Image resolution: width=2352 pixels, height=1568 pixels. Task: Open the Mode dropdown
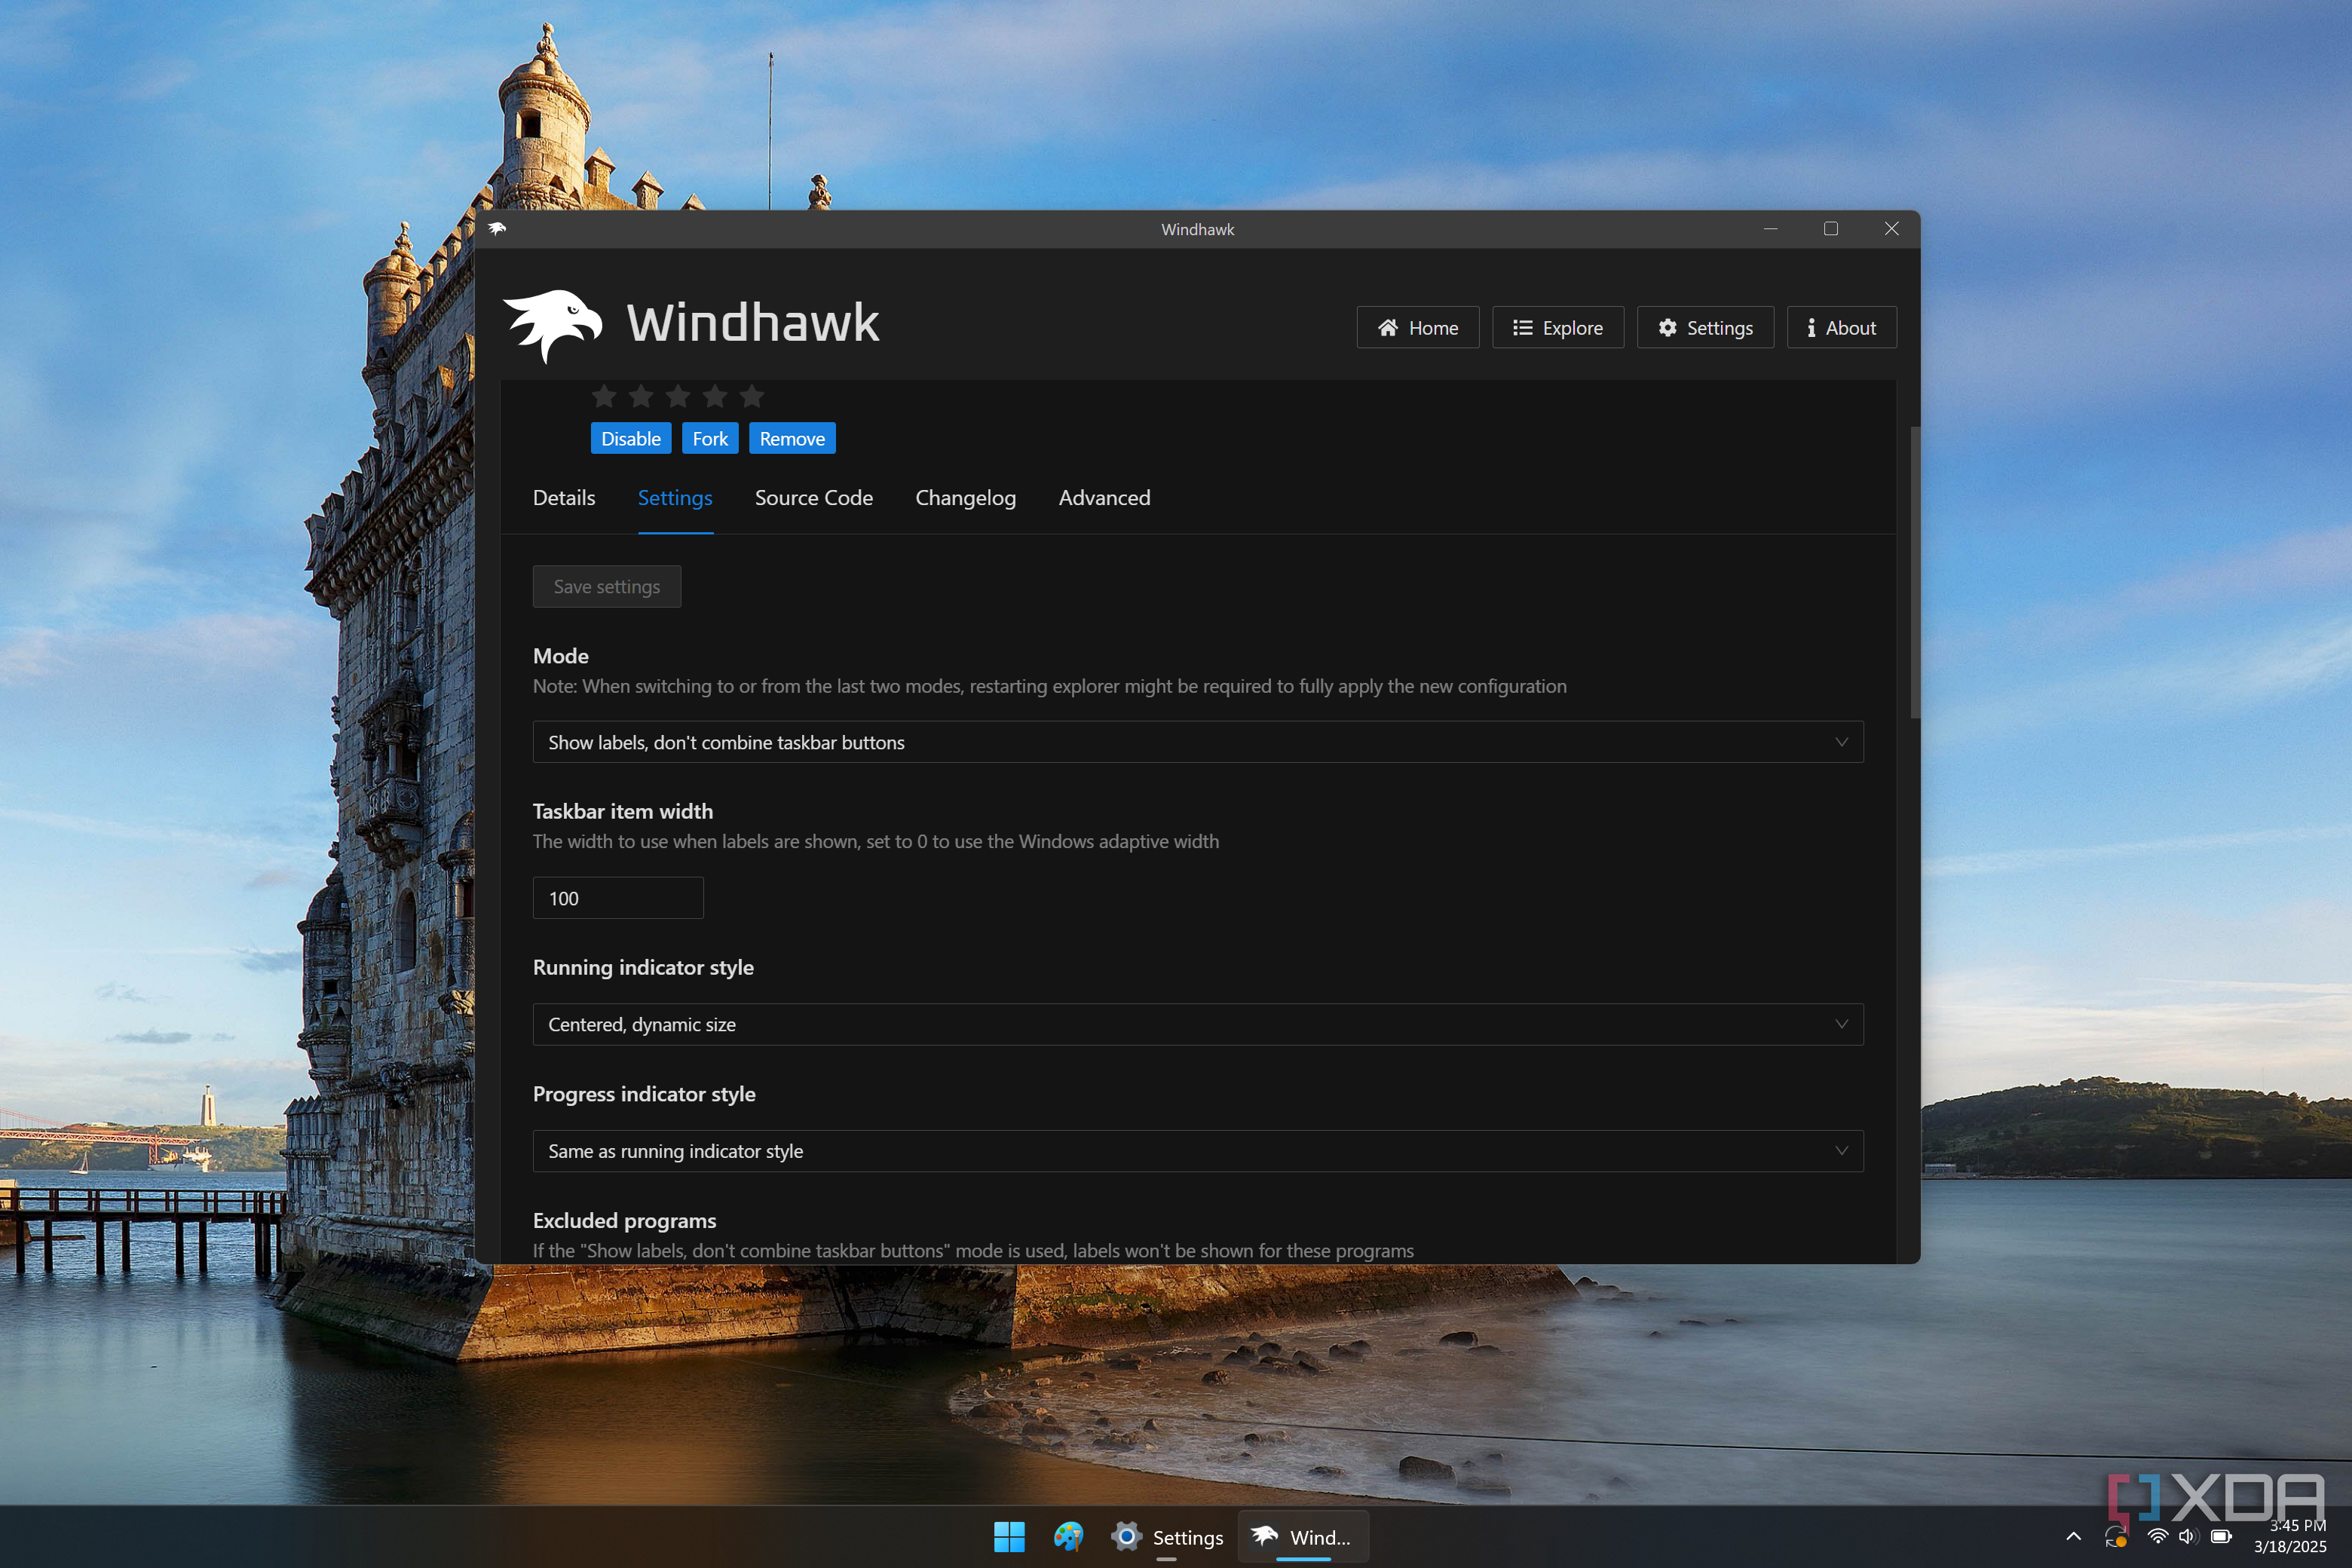1198,742
